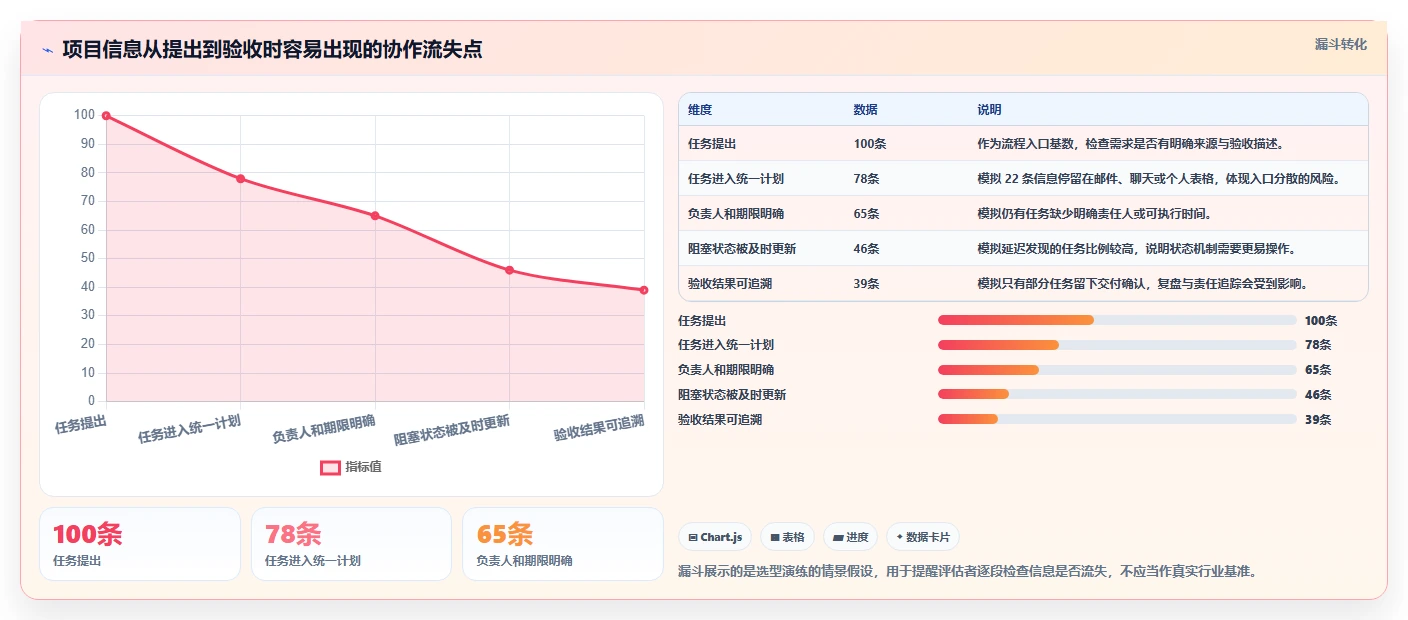
Task: Click the chart data point at value 39
Action: [x=644, y=290]
